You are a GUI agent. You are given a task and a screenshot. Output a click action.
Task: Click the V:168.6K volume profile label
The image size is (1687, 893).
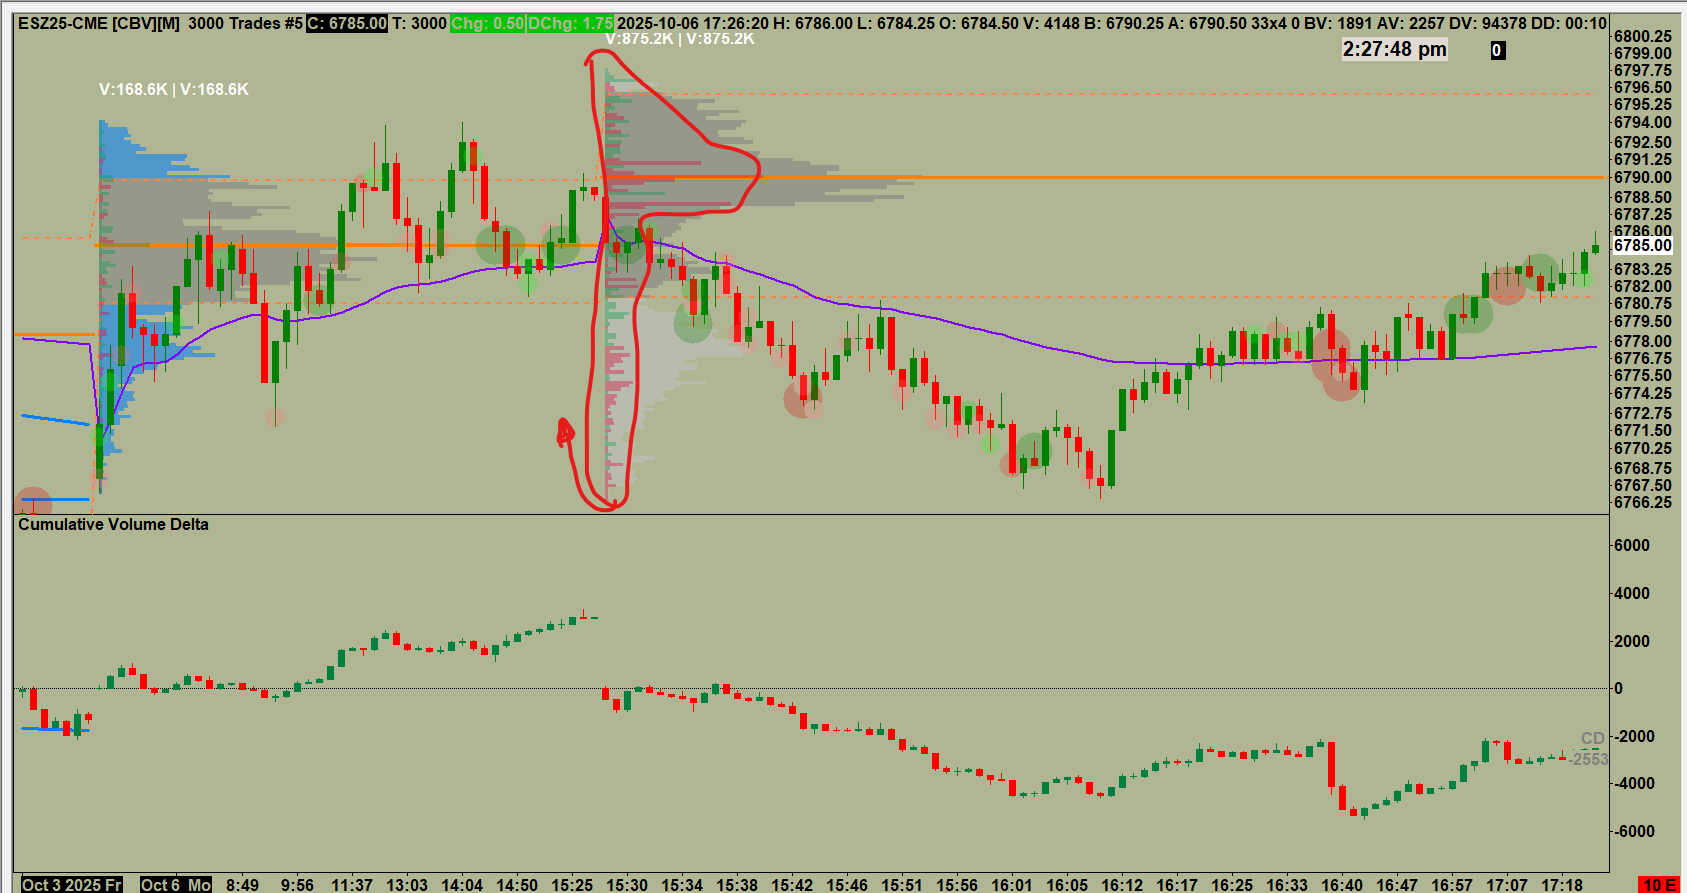174,89
